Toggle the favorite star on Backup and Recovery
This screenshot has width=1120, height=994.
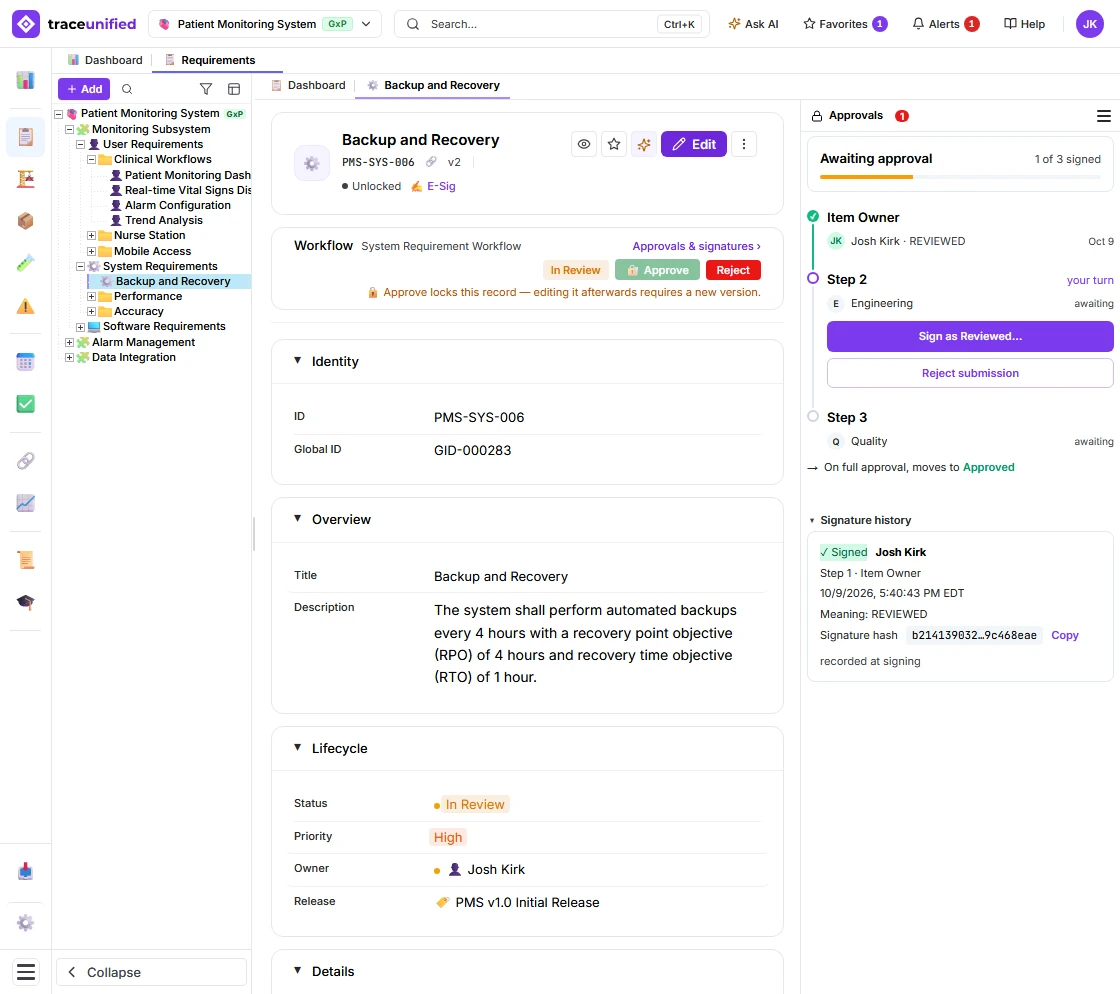pyautogui.click(x=614, y=144)
